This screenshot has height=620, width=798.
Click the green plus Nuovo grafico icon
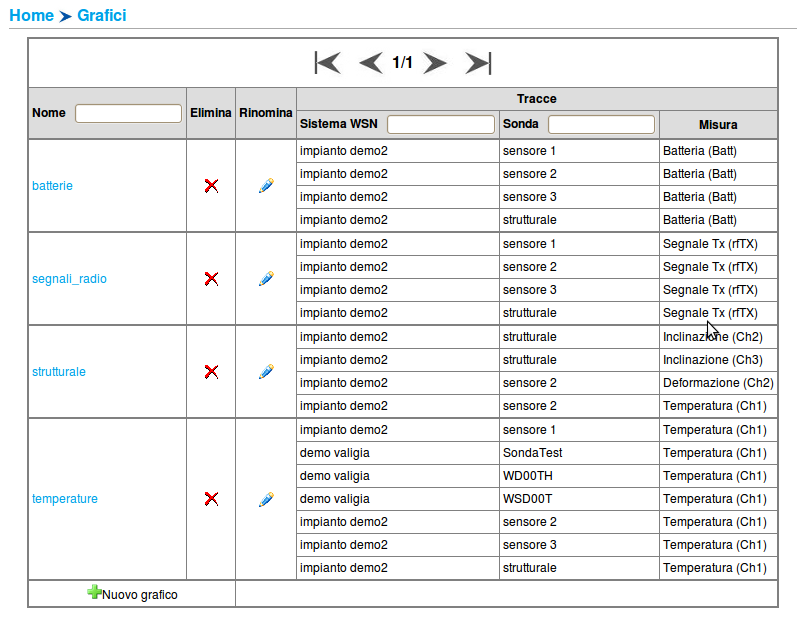tap(94, 591)
